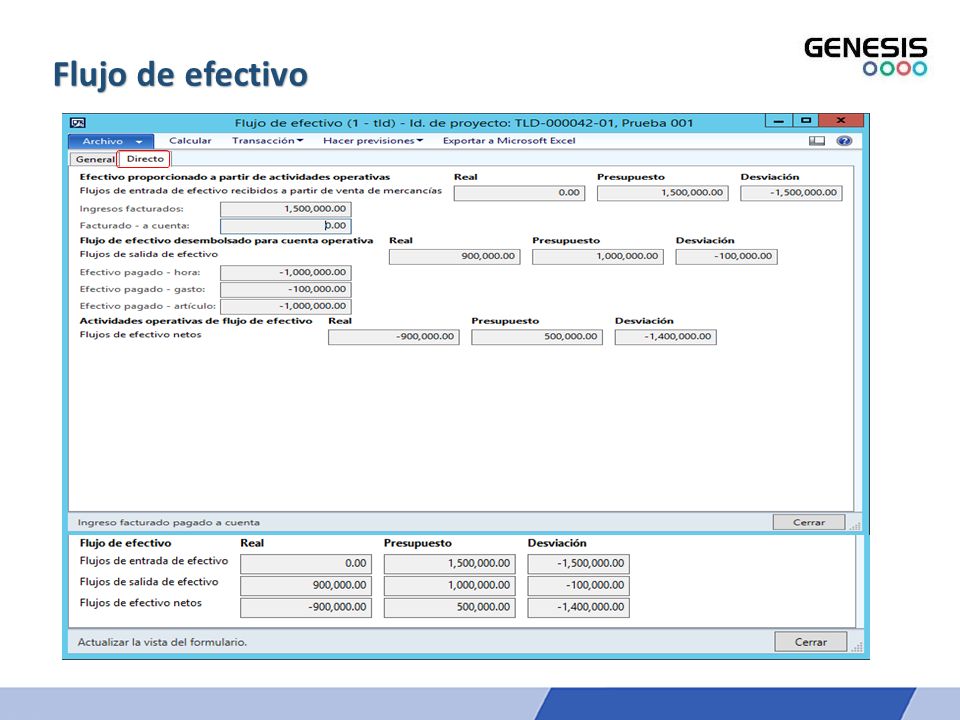960x720 pixels.
Task: Click bottom panel Presupuesto 500,000.00 field
Action: [x=449, y=607]
